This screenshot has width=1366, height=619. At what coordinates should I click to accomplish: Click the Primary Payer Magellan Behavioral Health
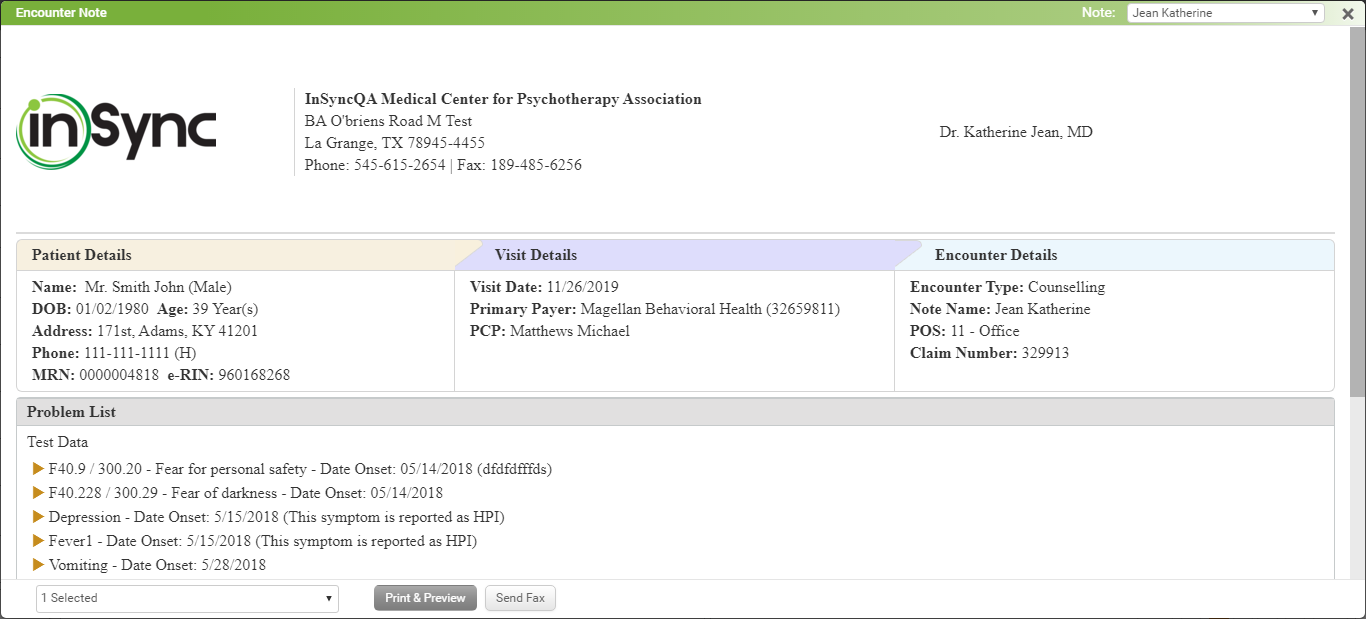pos(709,309)
